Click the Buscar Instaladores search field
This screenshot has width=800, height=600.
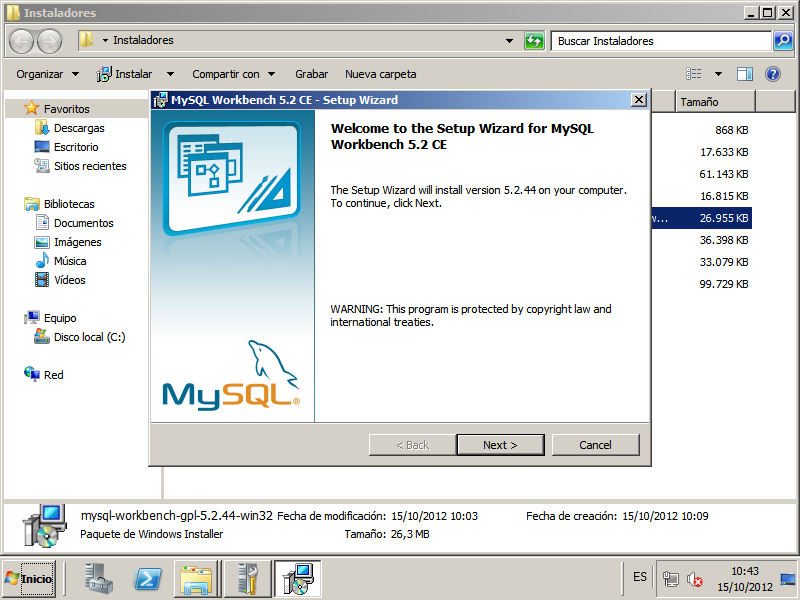[x=661, y=41]
